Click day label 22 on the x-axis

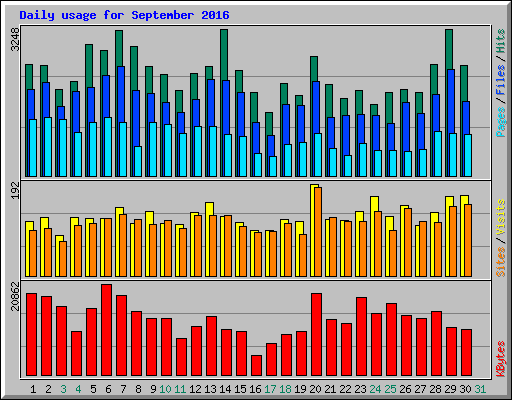tap(345, 389)
